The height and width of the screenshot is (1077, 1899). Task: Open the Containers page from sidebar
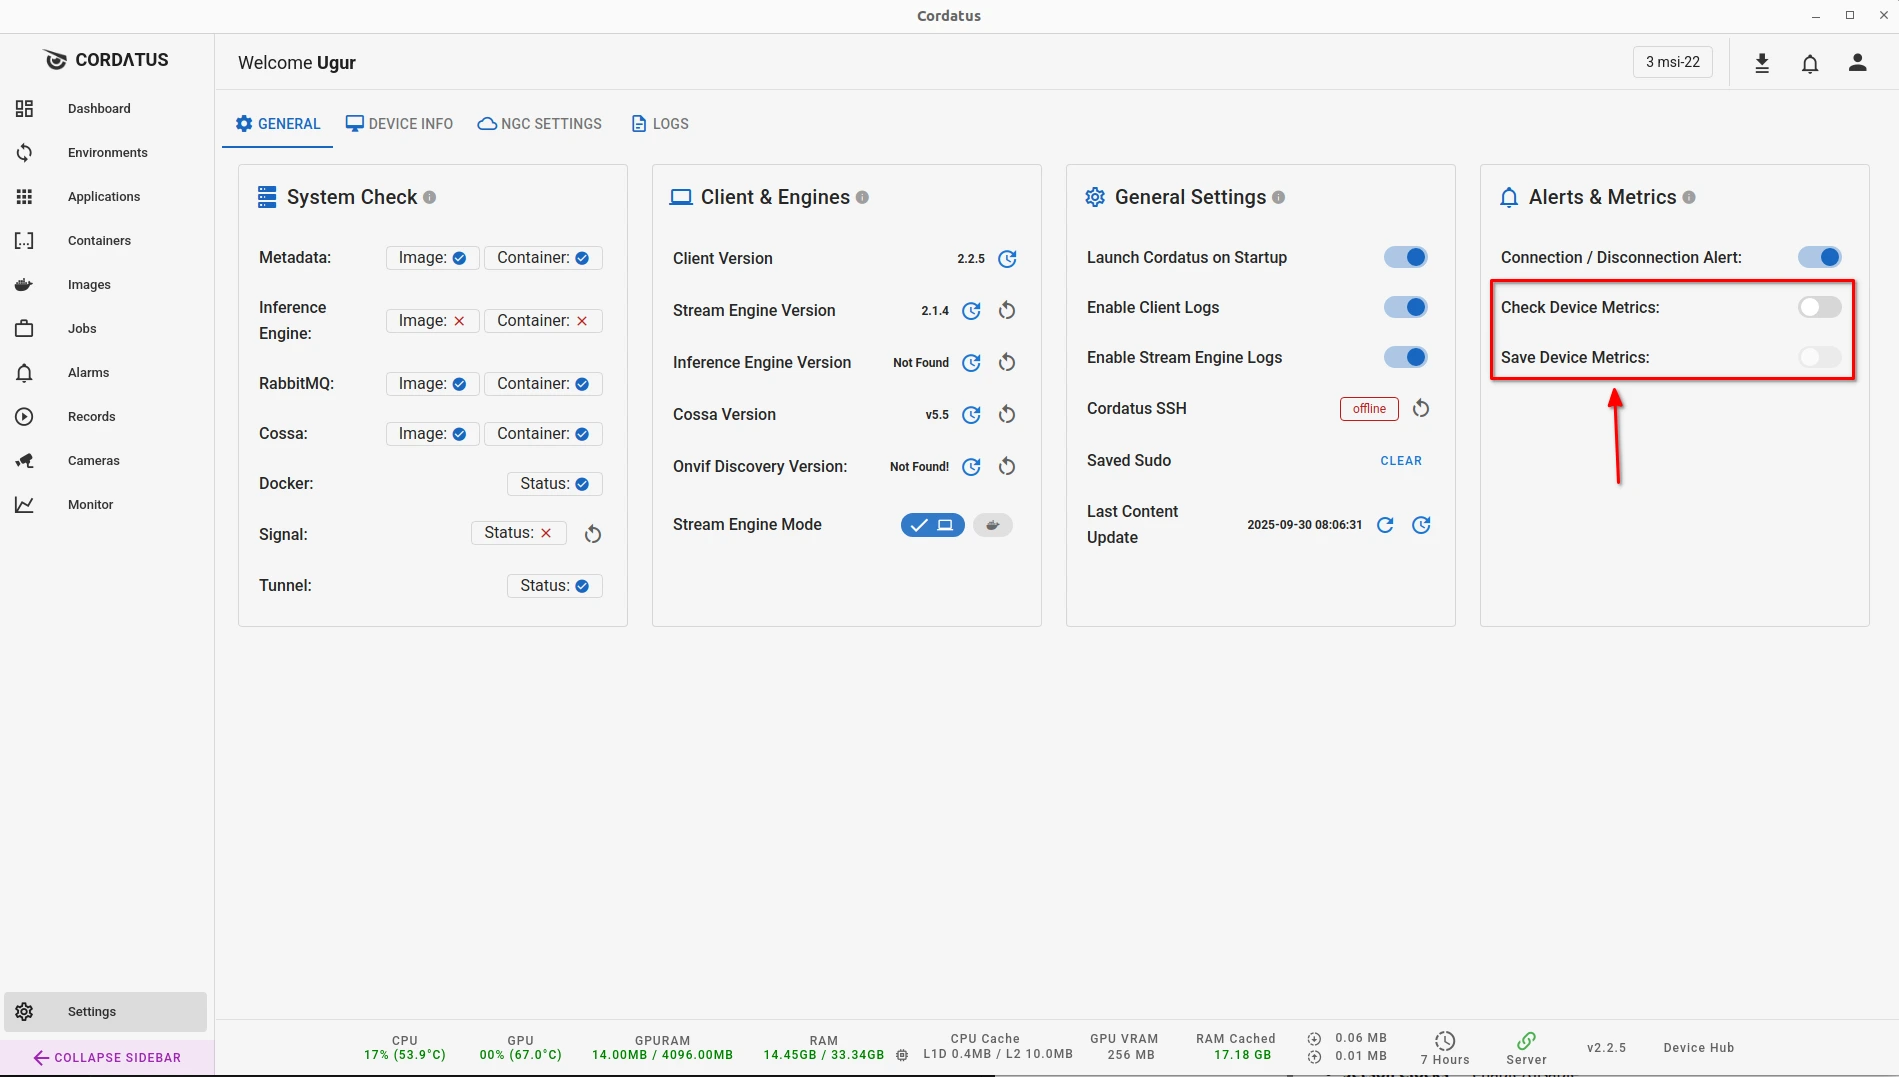pyautogui.click(x=99, y=240)
